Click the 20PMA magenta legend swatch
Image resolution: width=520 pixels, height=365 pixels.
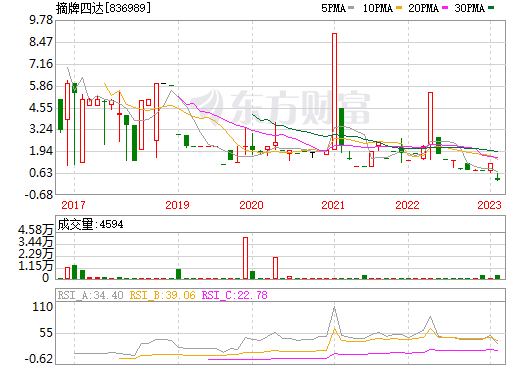[445, 8]
